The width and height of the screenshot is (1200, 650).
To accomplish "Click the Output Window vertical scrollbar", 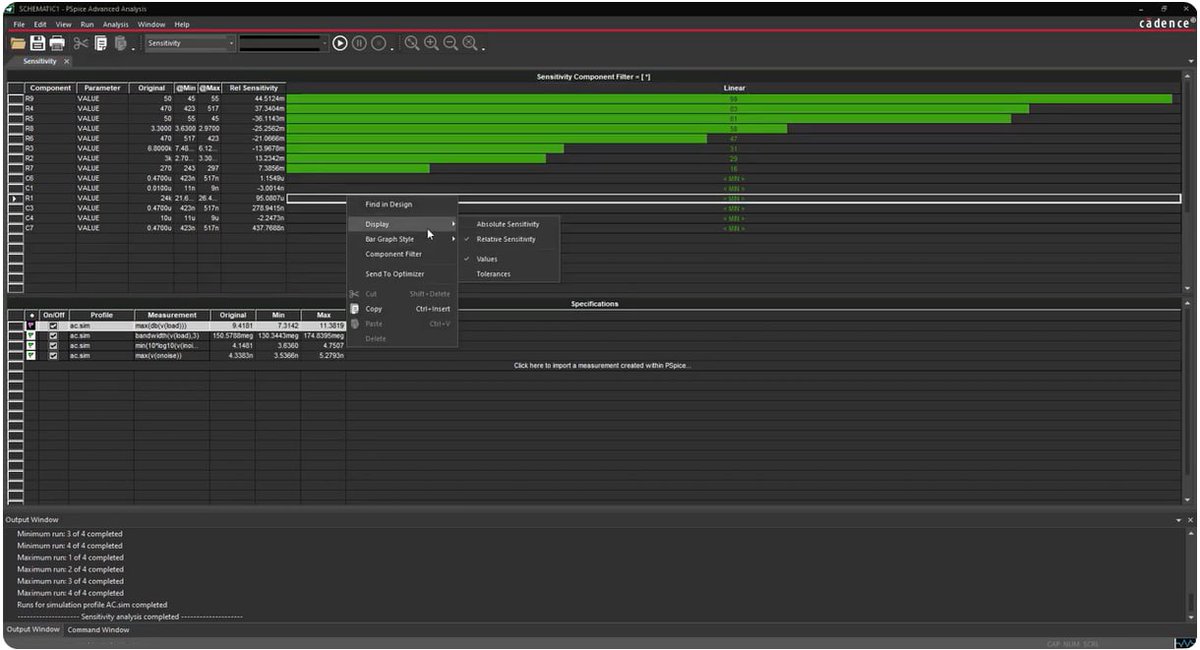I will point(1189,575).
